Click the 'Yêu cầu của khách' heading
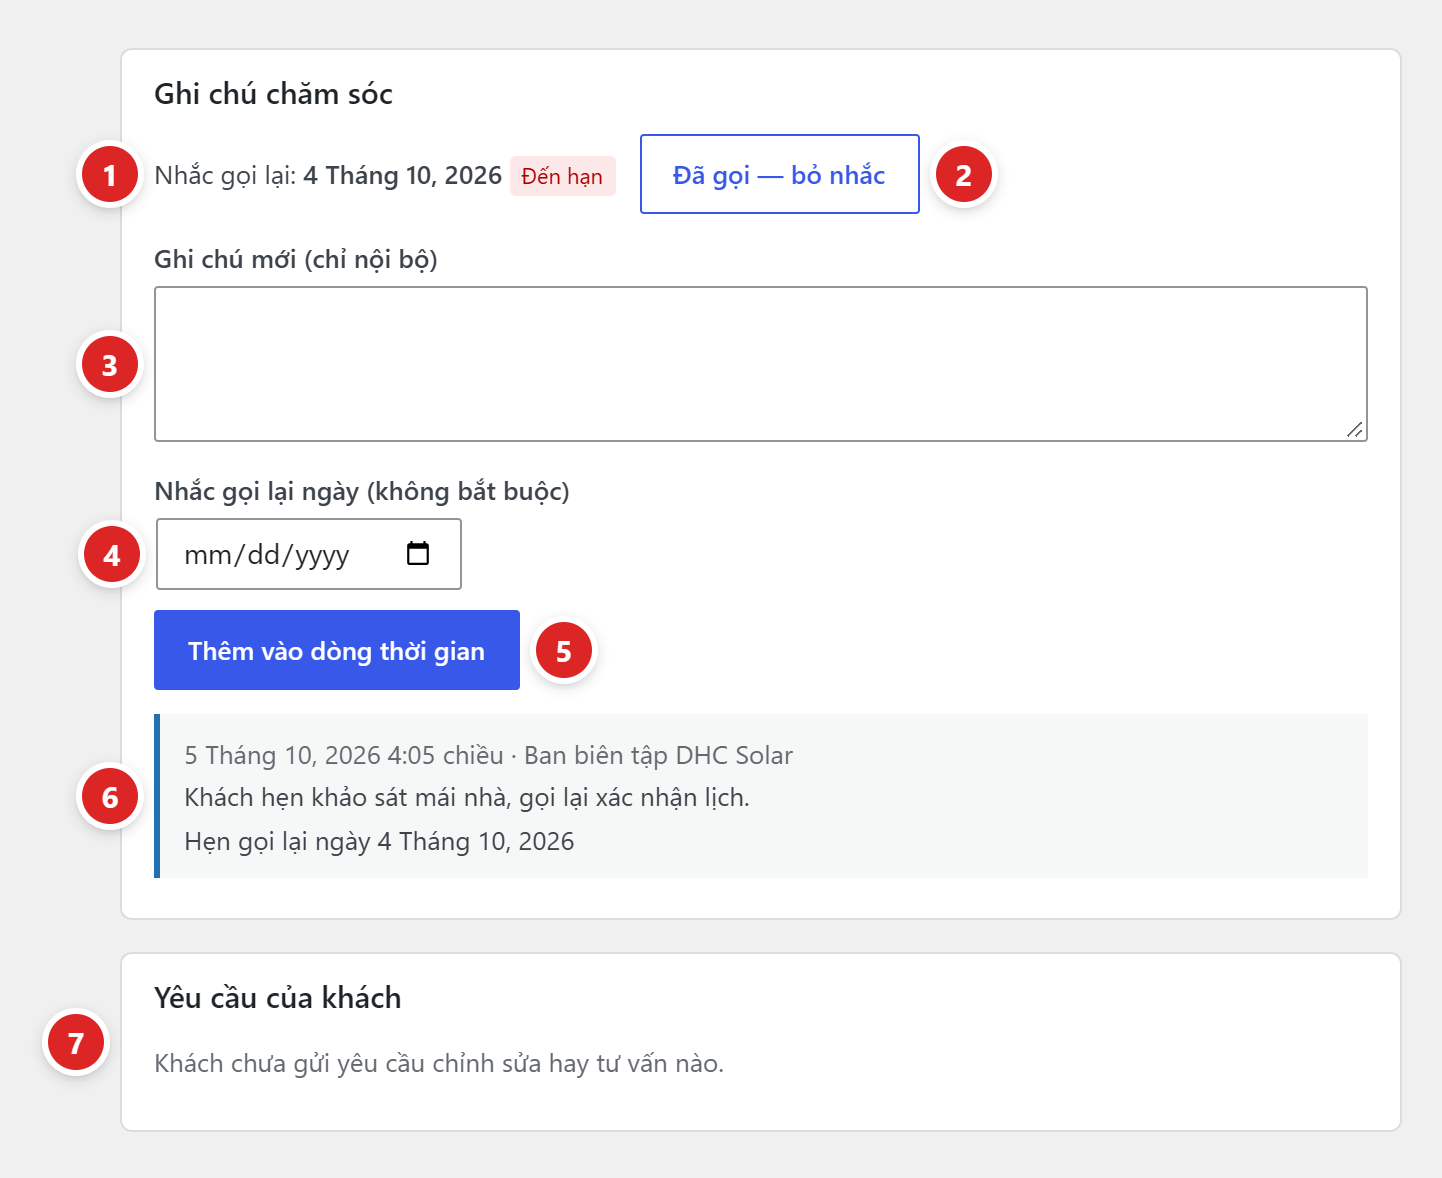The width and height of the screenshot is (1442, 1178). pyautogui.click(x=278, y=998)
